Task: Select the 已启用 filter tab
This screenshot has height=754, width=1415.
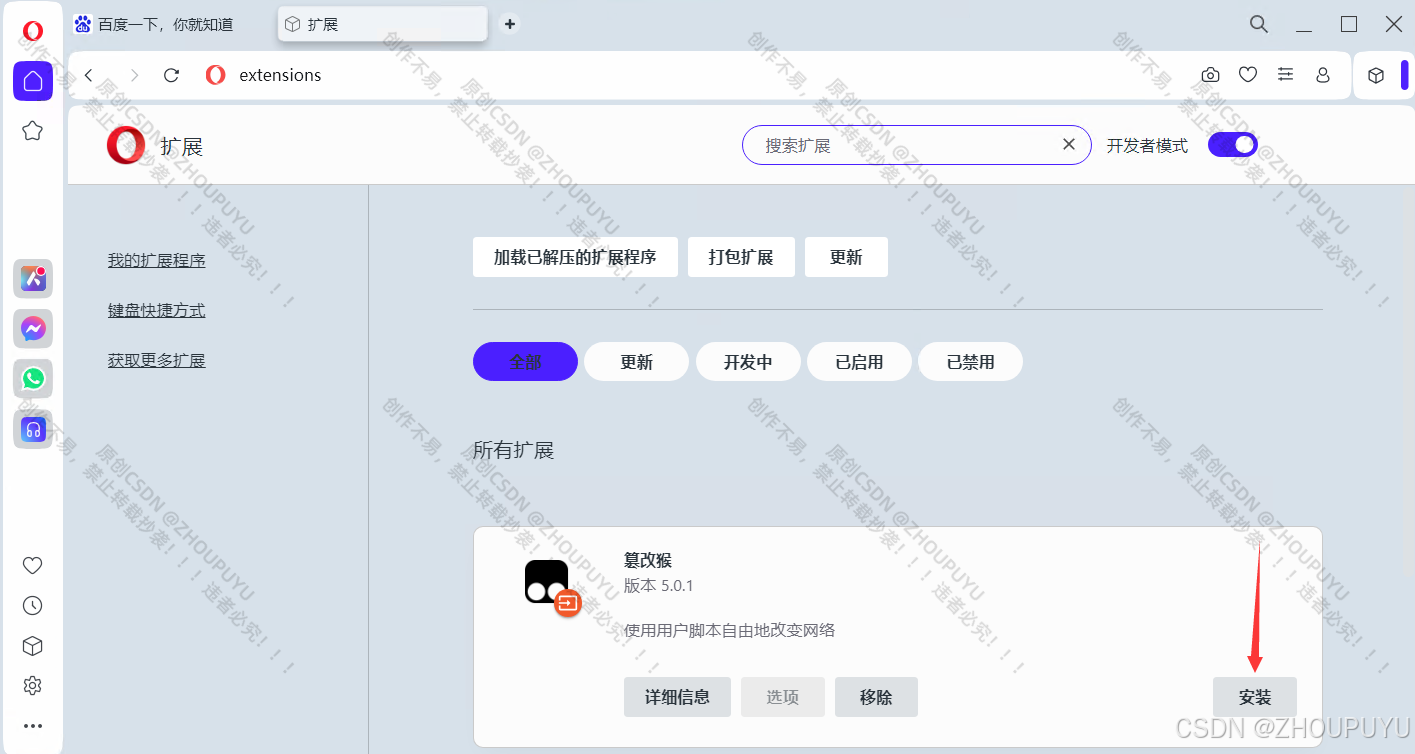Action: [859, 362]
